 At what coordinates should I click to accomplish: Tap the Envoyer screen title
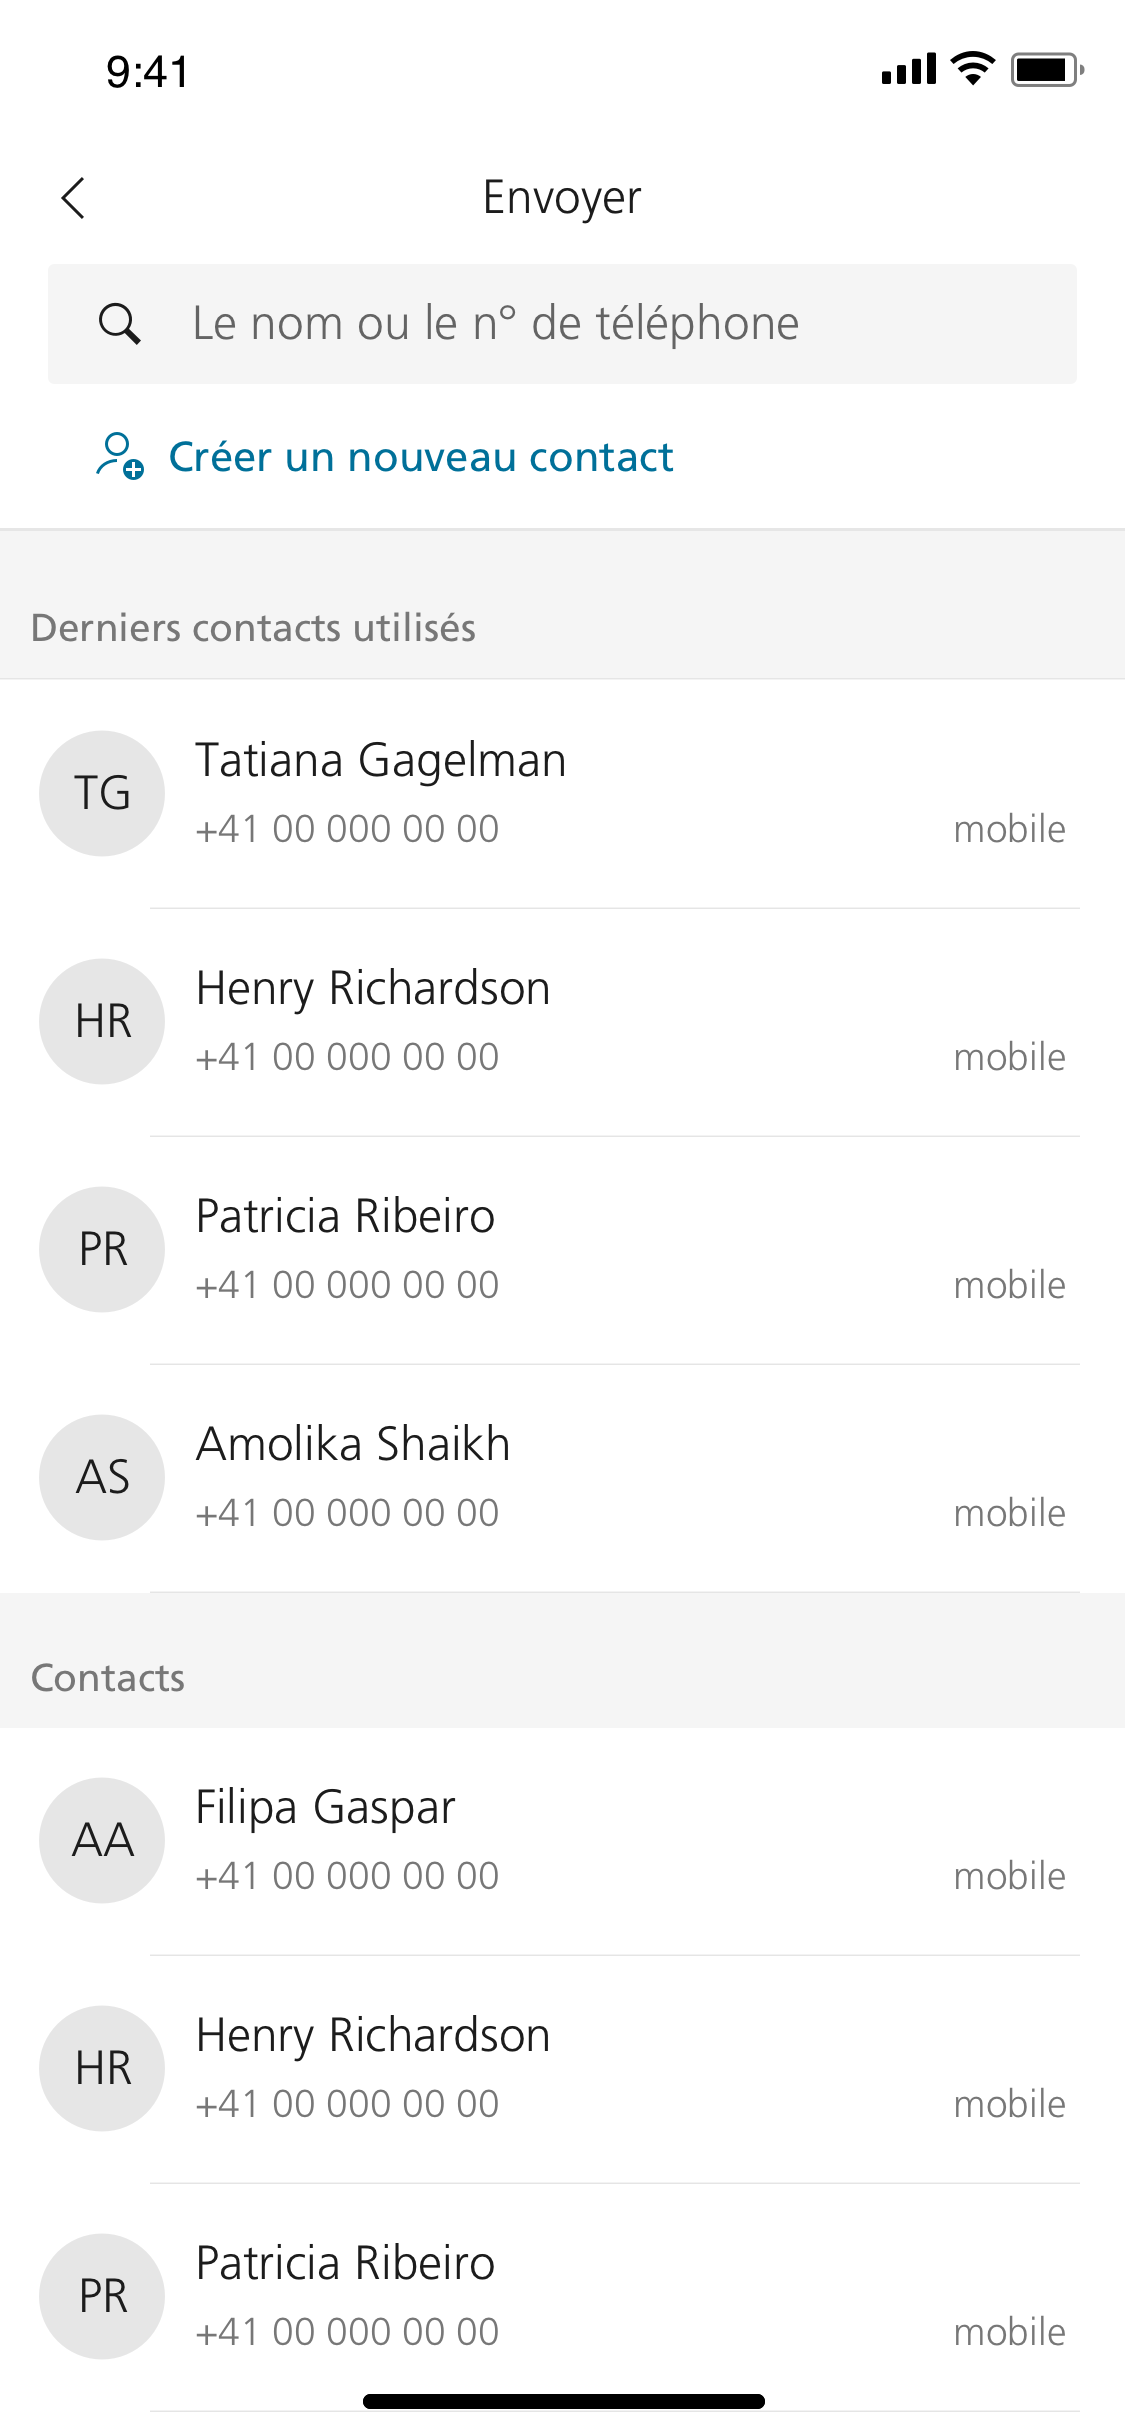562,198
